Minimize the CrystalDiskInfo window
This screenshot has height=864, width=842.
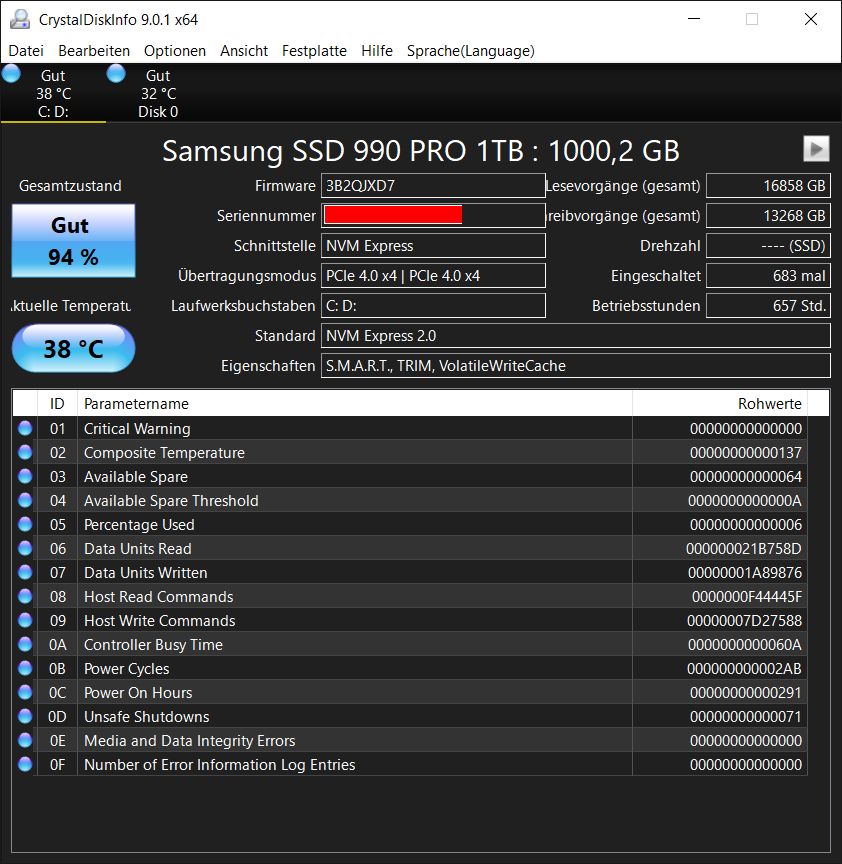coord(694,19)
